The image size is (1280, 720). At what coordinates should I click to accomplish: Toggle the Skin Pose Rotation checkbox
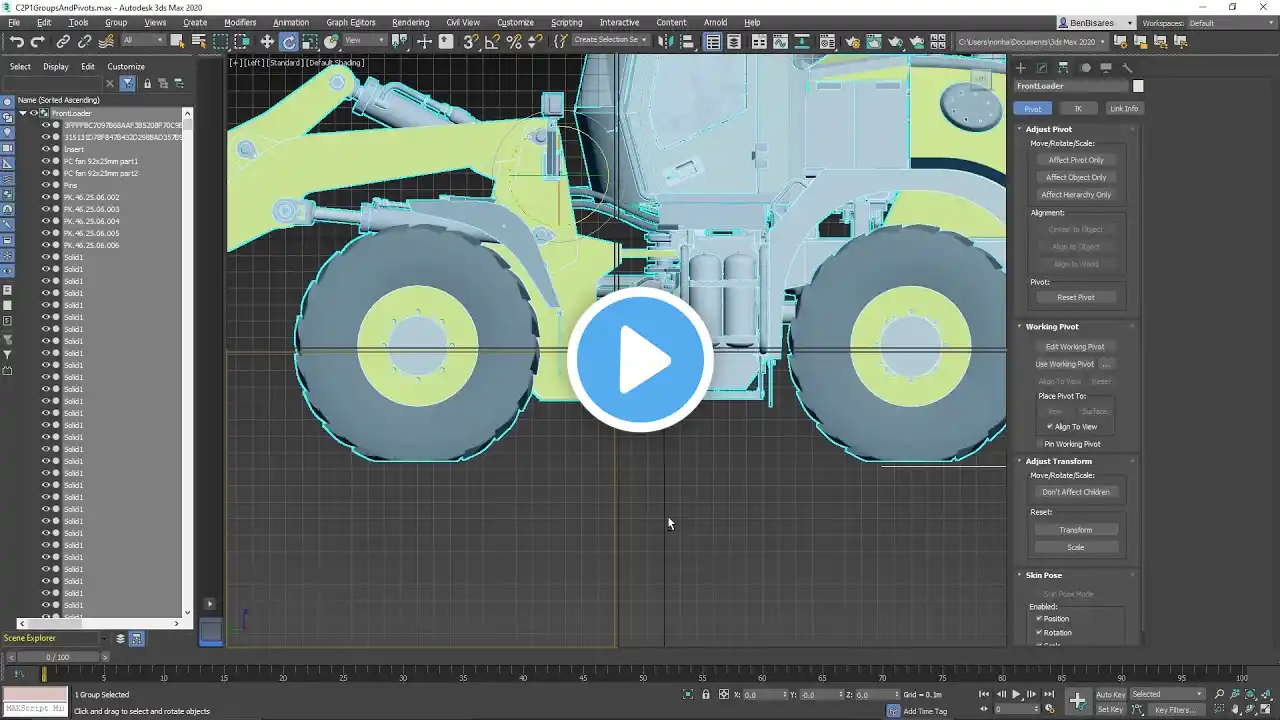pos(1040,632)
